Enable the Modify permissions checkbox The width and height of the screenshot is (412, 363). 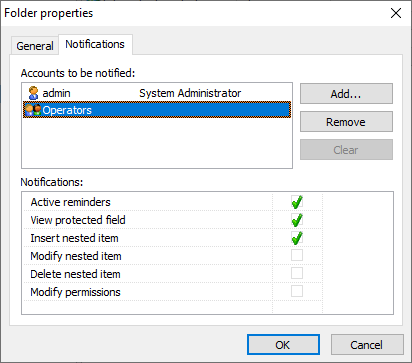[x=297, y=291]
